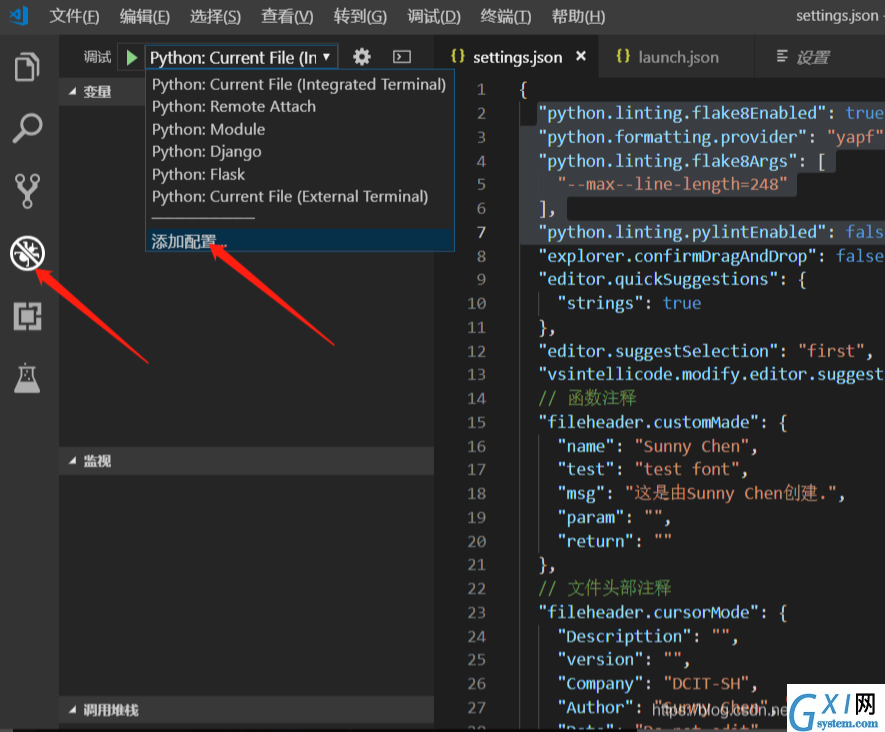Open the 查看(V) menu

tap(287, 16)
